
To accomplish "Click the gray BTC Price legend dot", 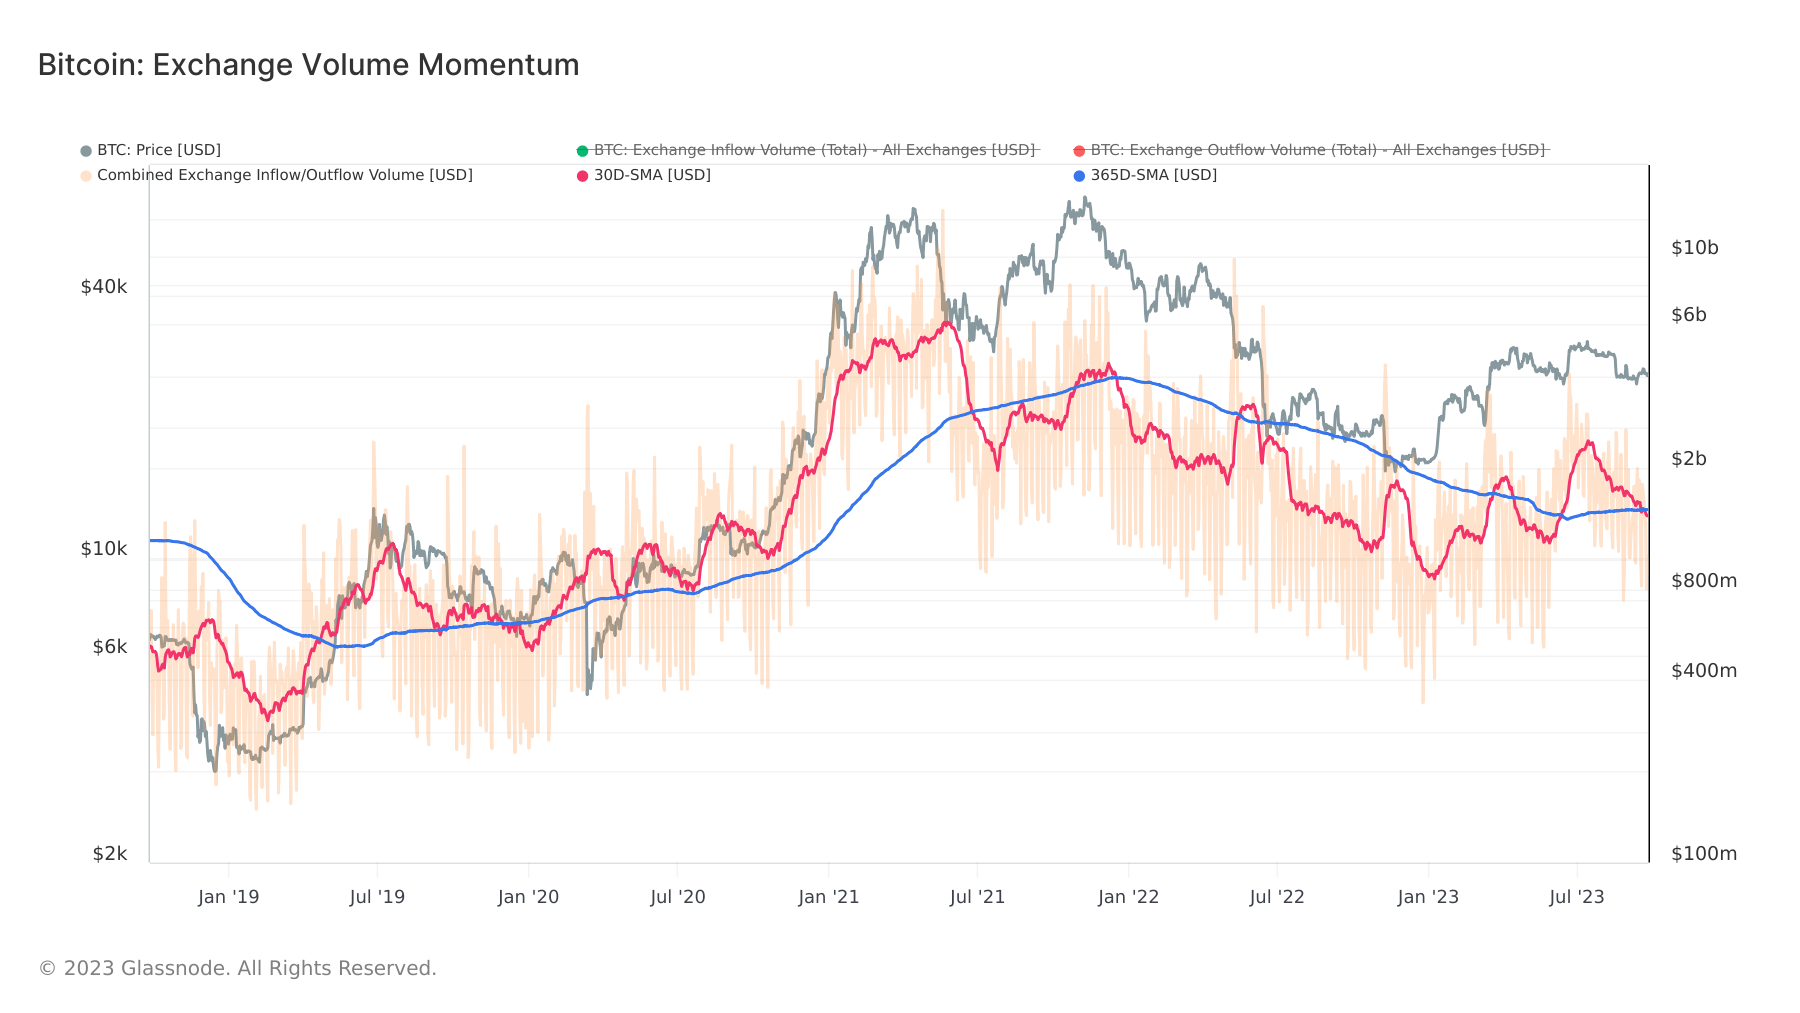I will click(86, 151).
